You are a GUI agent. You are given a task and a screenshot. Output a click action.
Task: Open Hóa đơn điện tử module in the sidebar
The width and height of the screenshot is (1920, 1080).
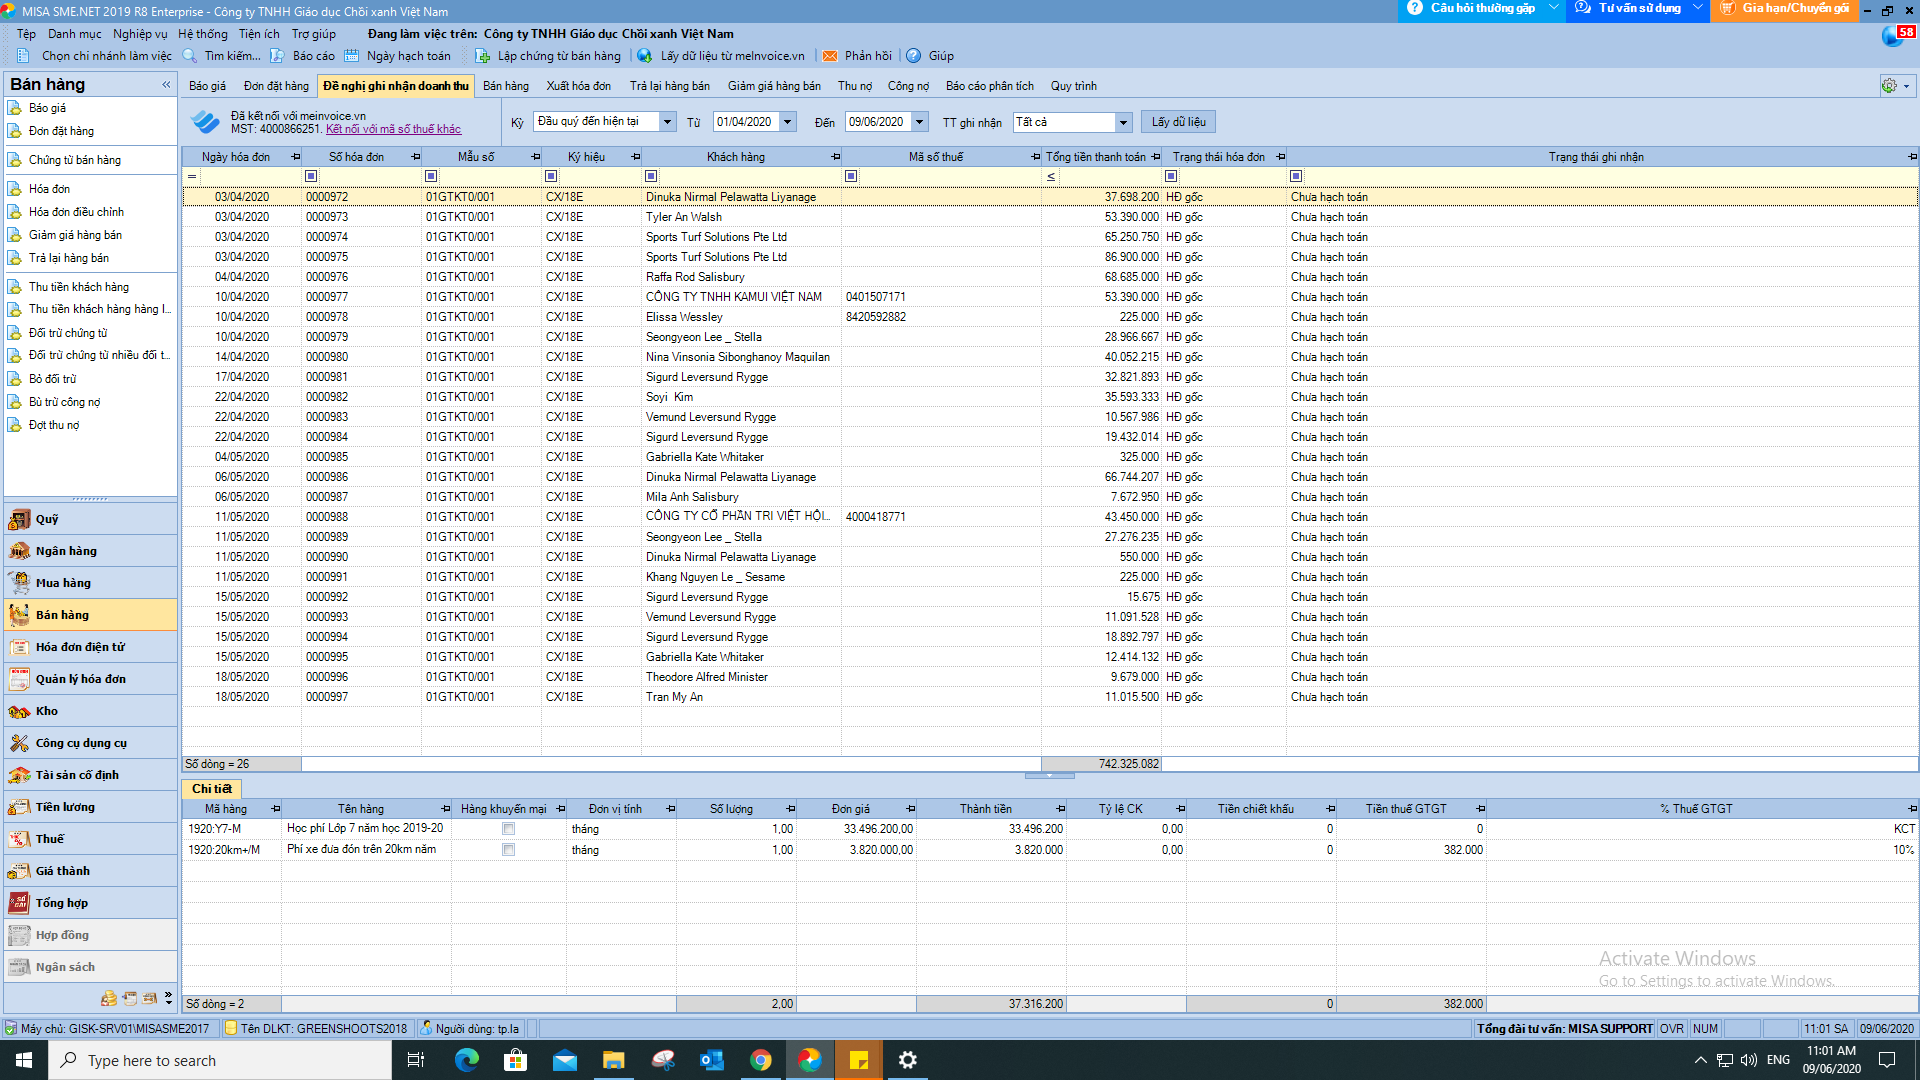coord(80,647)
